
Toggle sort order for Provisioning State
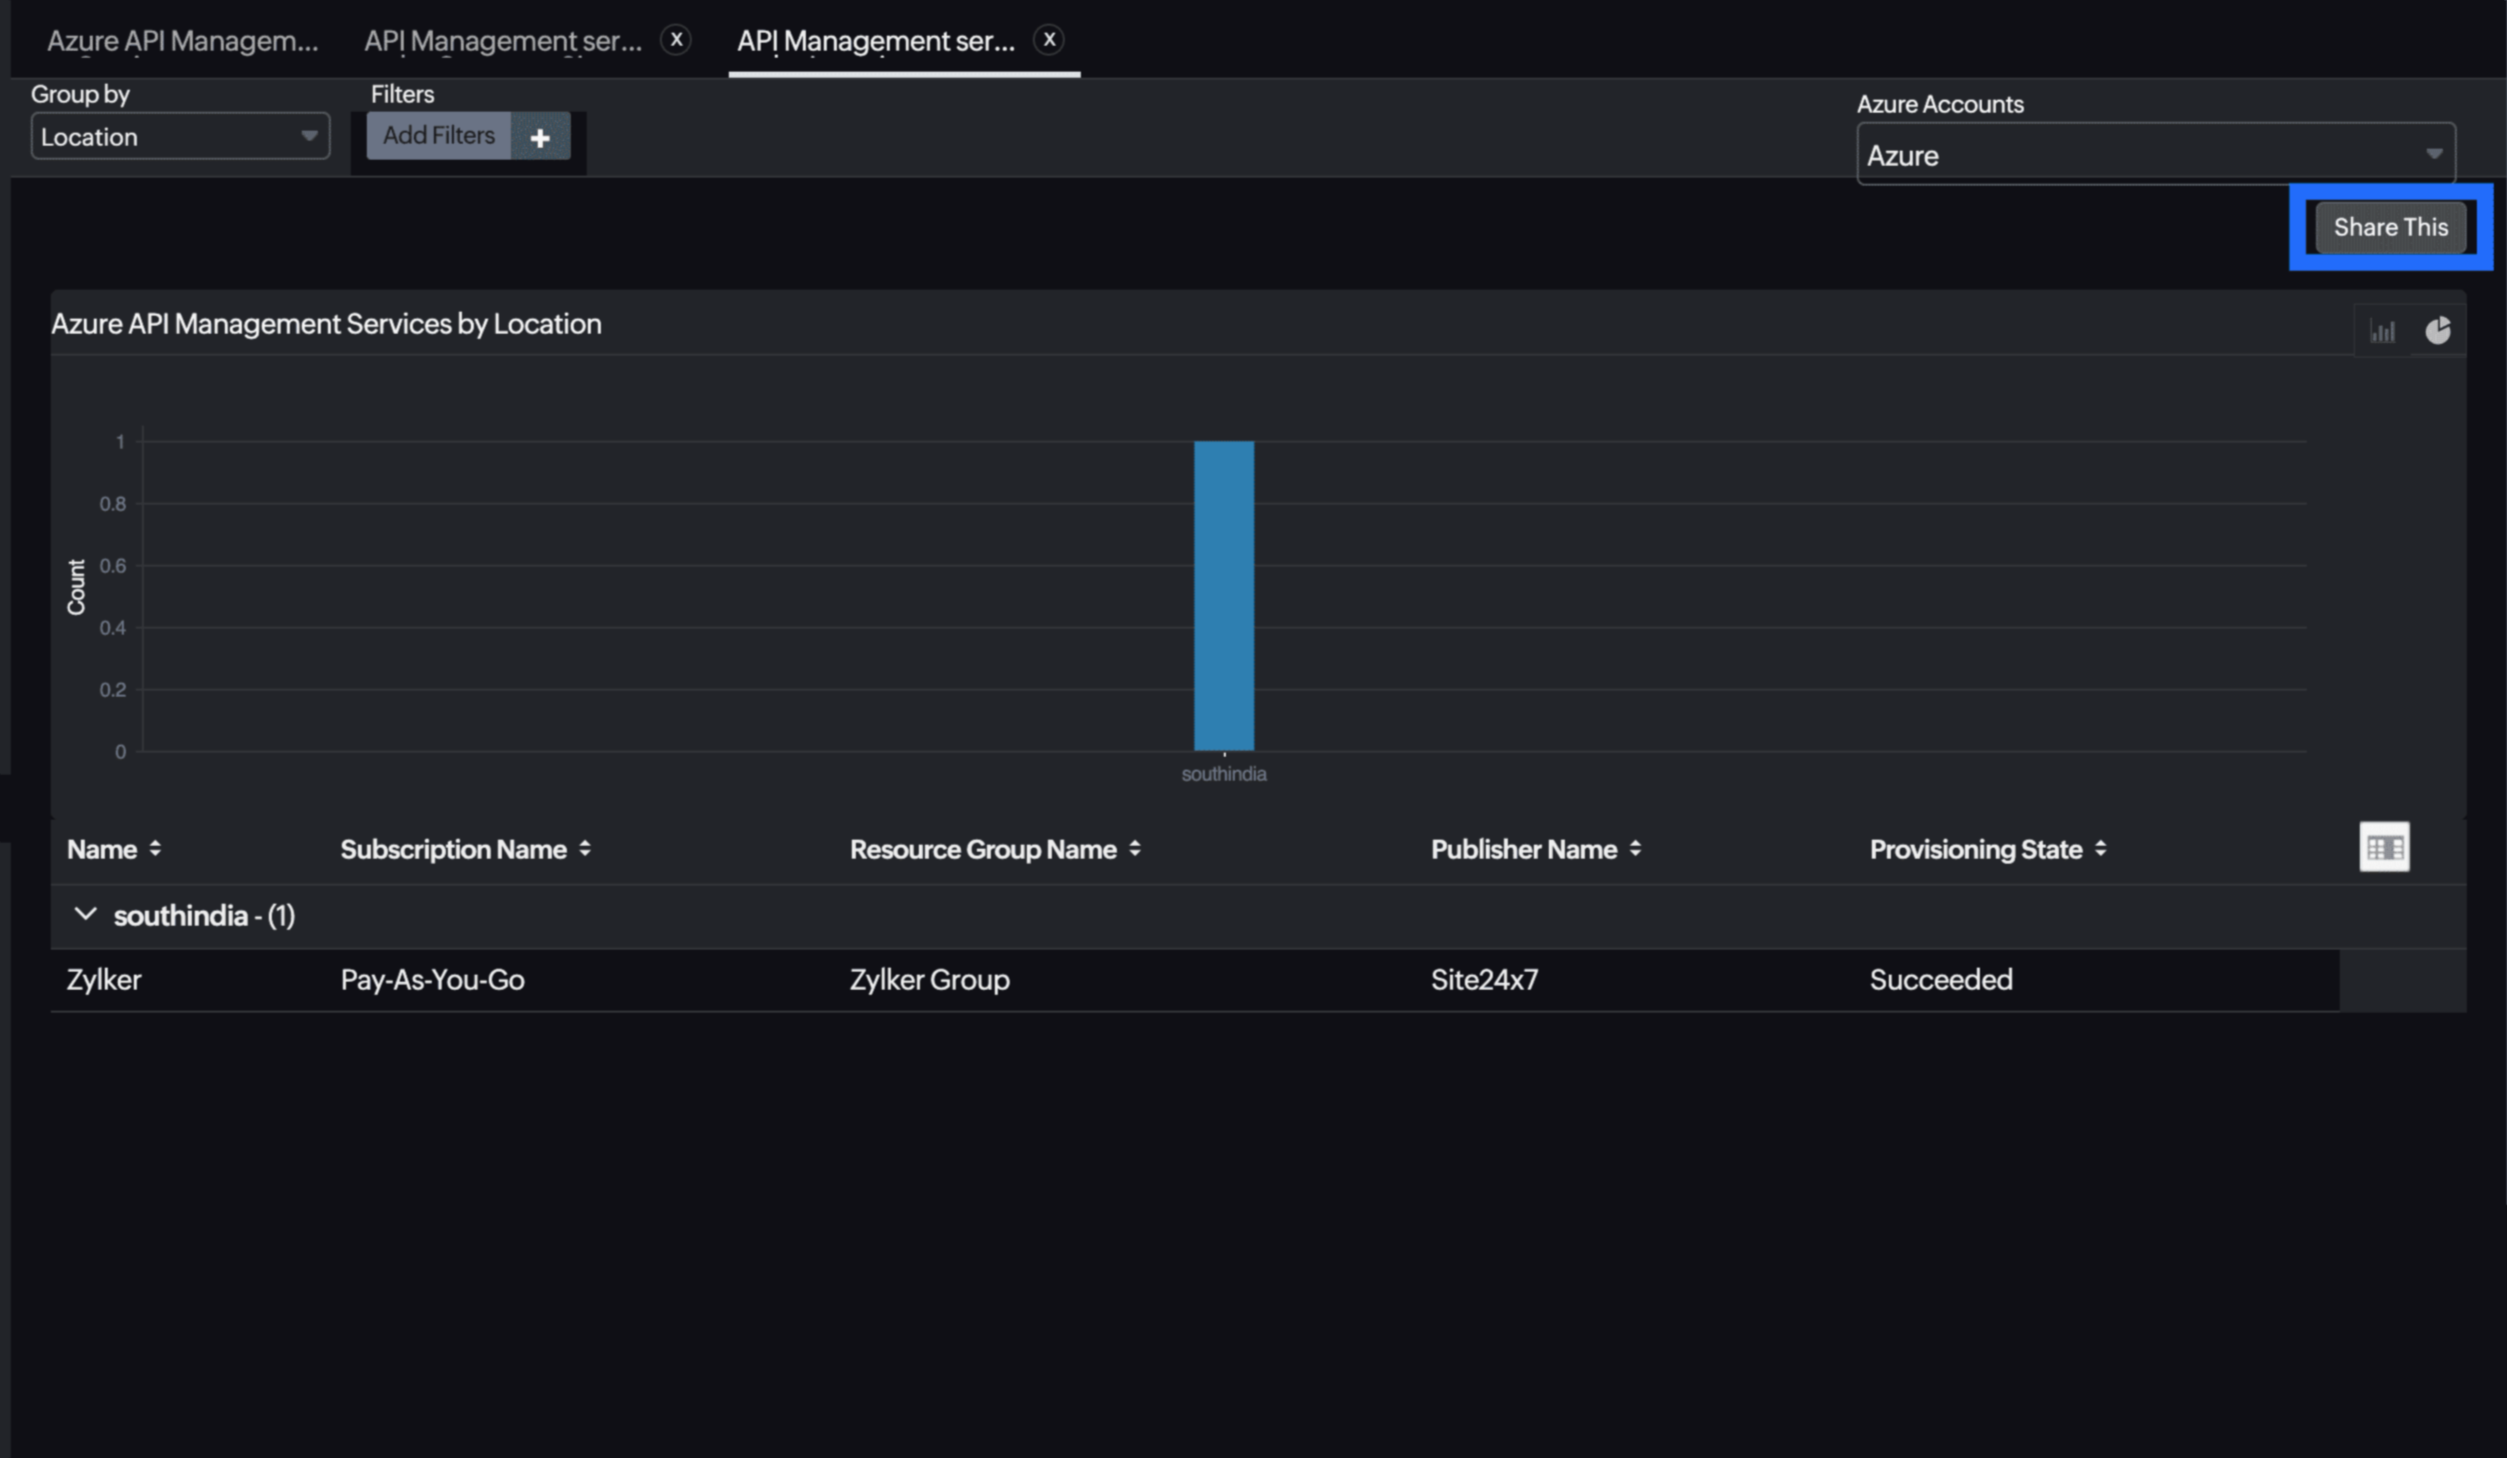coord(2101,849)
